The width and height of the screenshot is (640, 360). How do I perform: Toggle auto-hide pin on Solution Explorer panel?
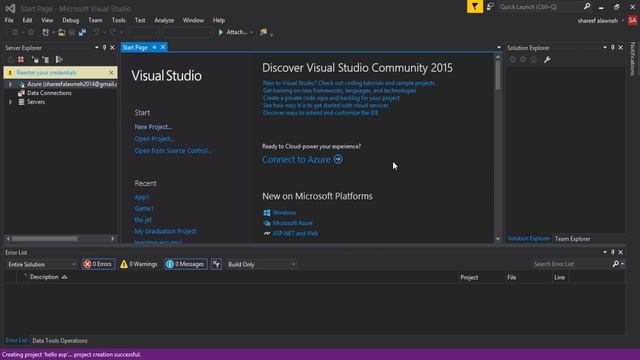point(613,48)
